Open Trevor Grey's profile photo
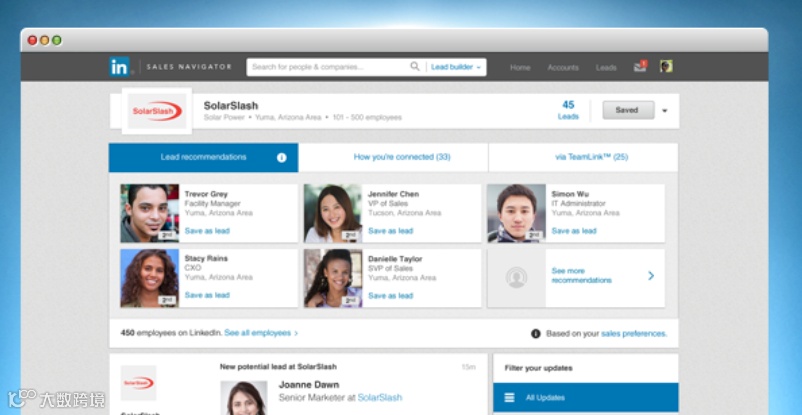 coord(150,213)
